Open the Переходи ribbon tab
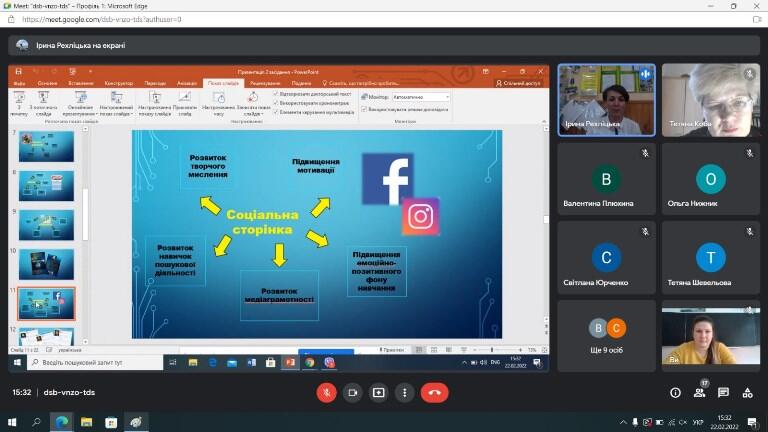Screen dimensions: 768x432 tap(155, 83)
